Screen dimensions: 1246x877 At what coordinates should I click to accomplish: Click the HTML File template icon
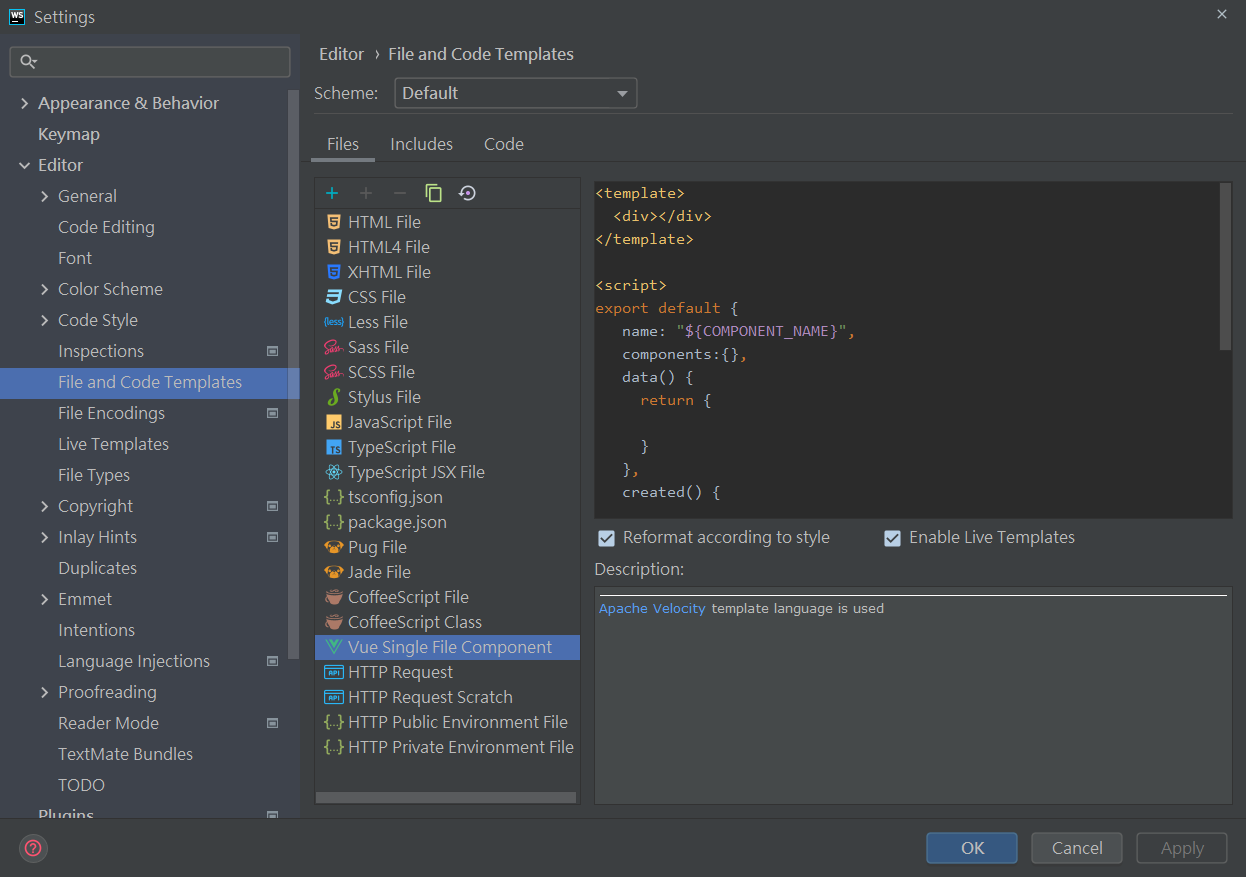[x=334, y=222]
